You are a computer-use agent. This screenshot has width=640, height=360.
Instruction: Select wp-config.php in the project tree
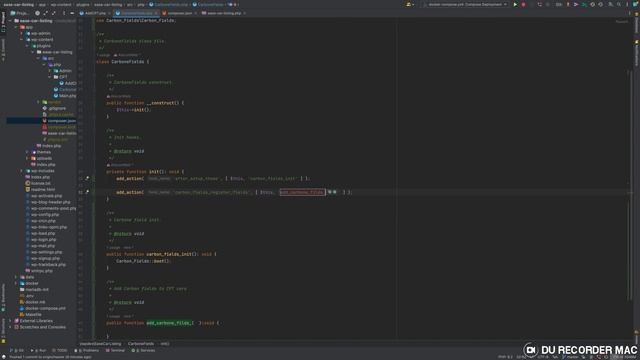[x=42, y=215]
